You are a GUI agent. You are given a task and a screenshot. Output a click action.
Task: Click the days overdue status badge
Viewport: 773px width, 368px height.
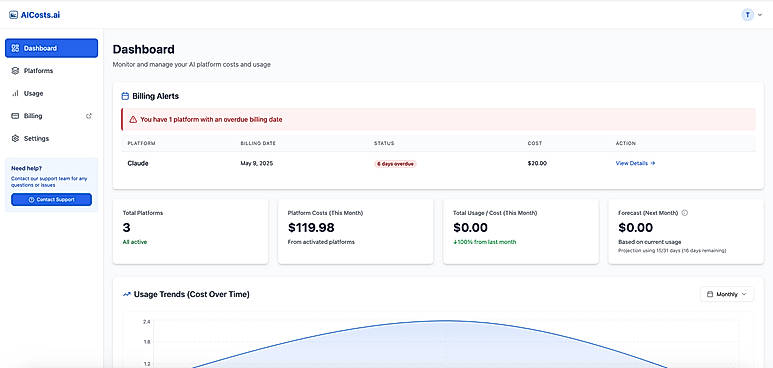[x=395, y=164]
